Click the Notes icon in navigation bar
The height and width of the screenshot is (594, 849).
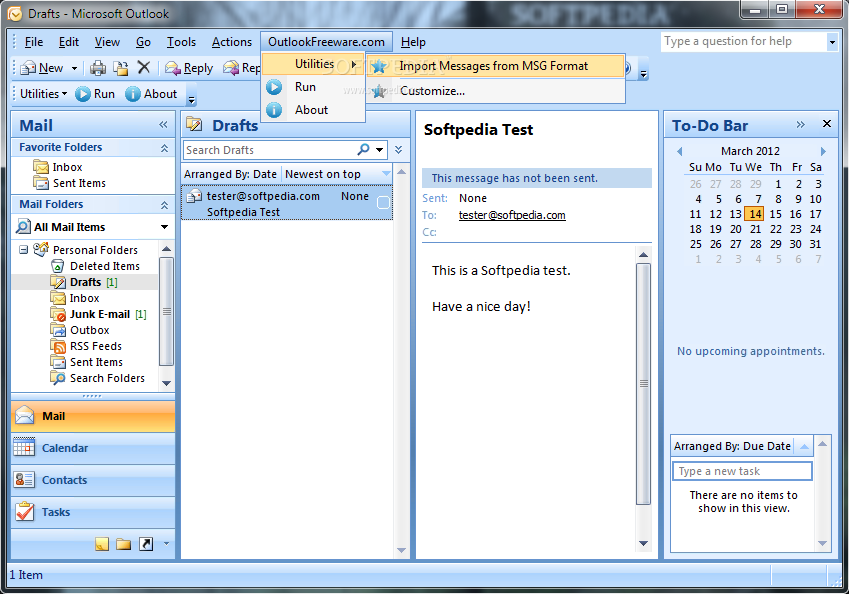pos(102,544)
